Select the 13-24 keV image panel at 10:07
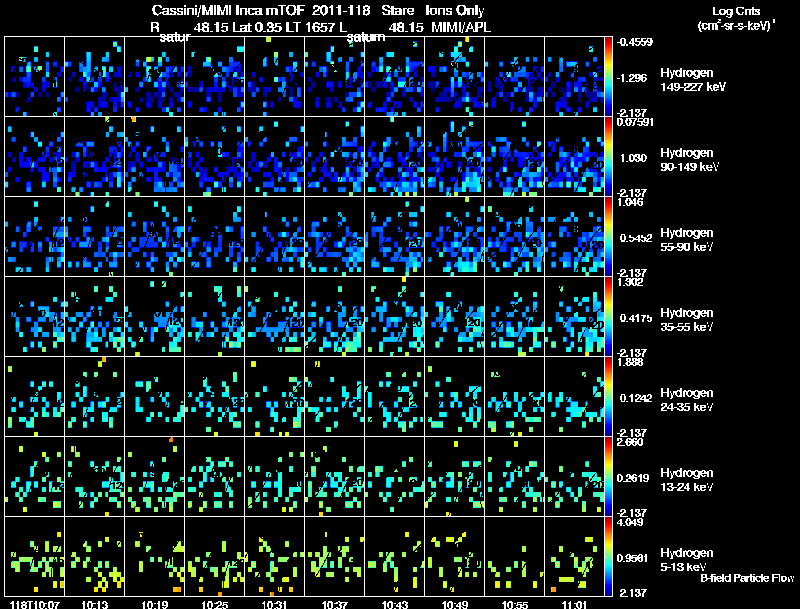Screen dimensions: 800x609 click(x=34, y=477)
